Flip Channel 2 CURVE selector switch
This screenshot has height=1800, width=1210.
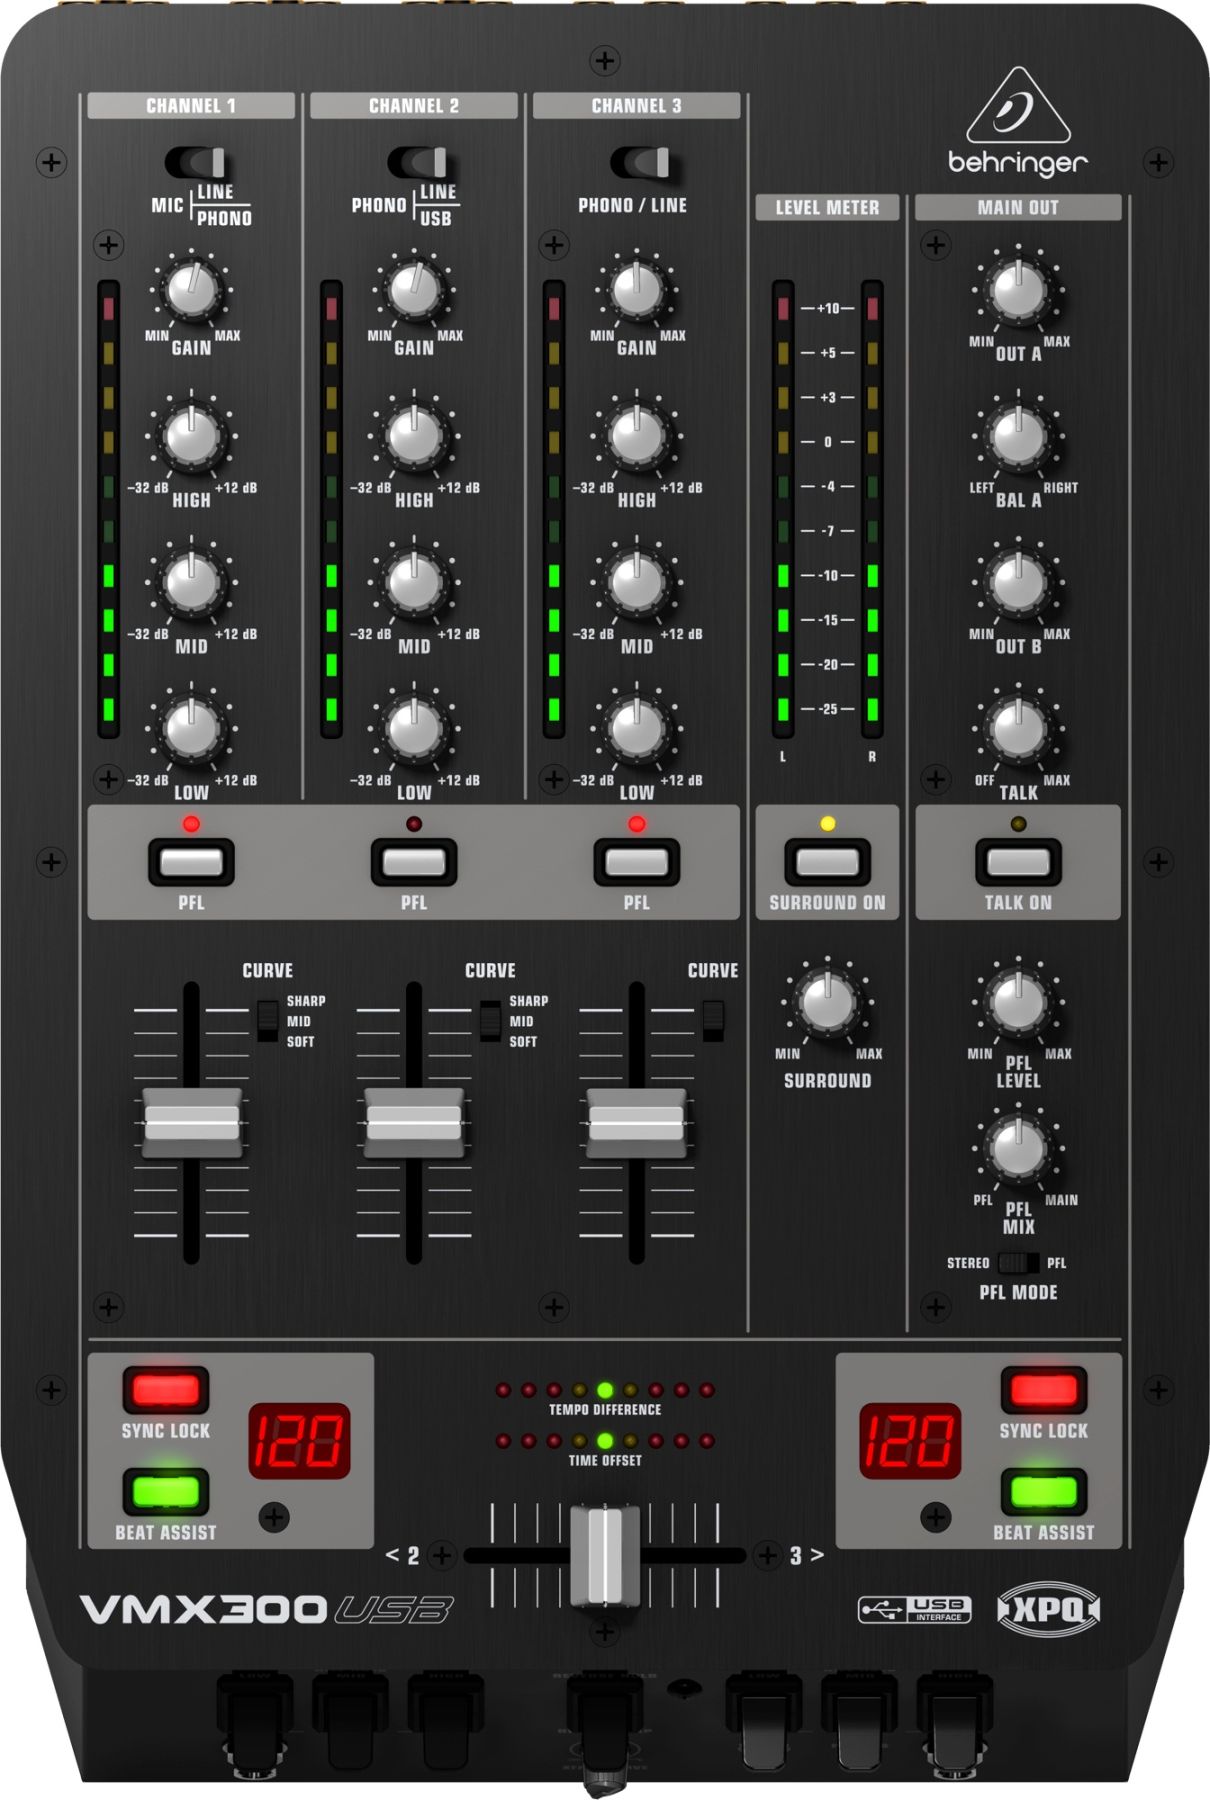pos(490,1020)
